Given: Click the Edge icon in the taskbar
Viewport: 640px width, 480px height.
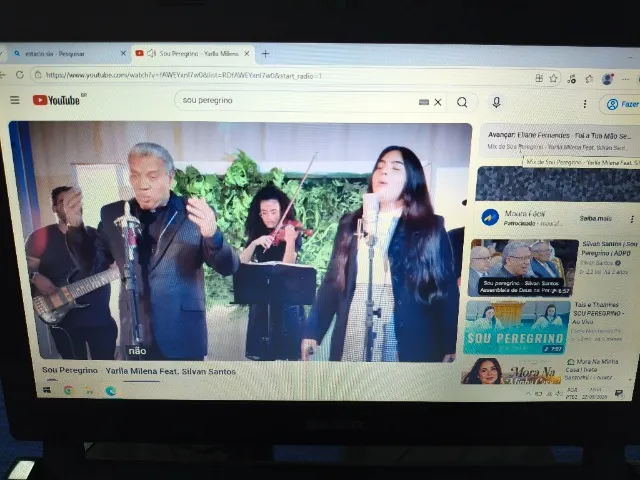Looking at the screenshot, I should (x=111, y=391).
